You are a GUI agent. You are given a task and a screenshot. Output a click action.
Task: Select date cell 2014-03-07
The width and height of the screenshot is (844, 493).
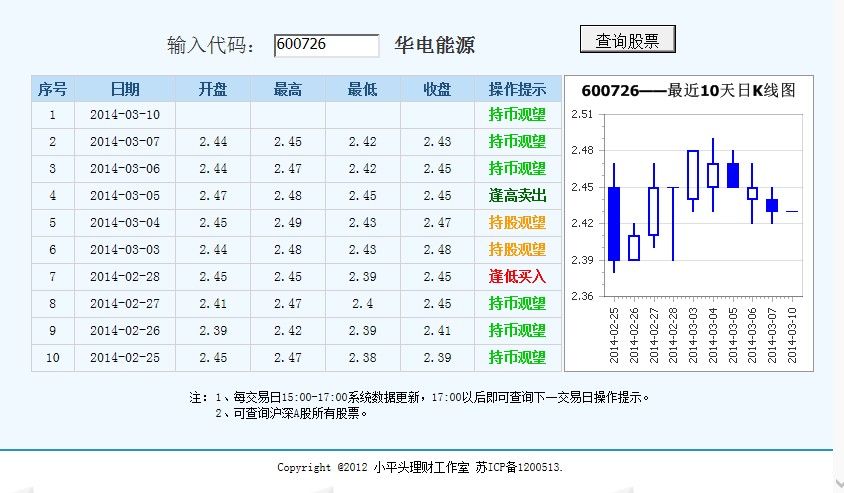125,142
